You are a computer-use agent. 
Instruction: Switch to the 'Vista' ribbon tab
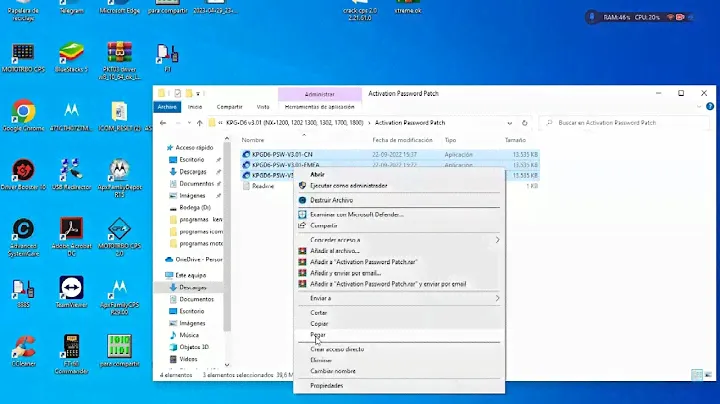[x=263, y=106]
